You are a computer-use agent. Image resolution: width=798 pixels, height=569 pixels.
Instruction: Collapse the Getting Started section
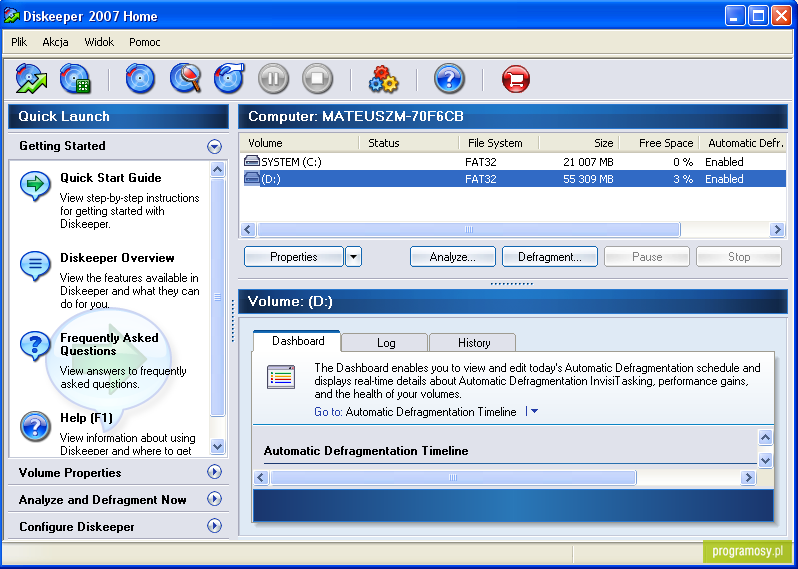[214, 147]
